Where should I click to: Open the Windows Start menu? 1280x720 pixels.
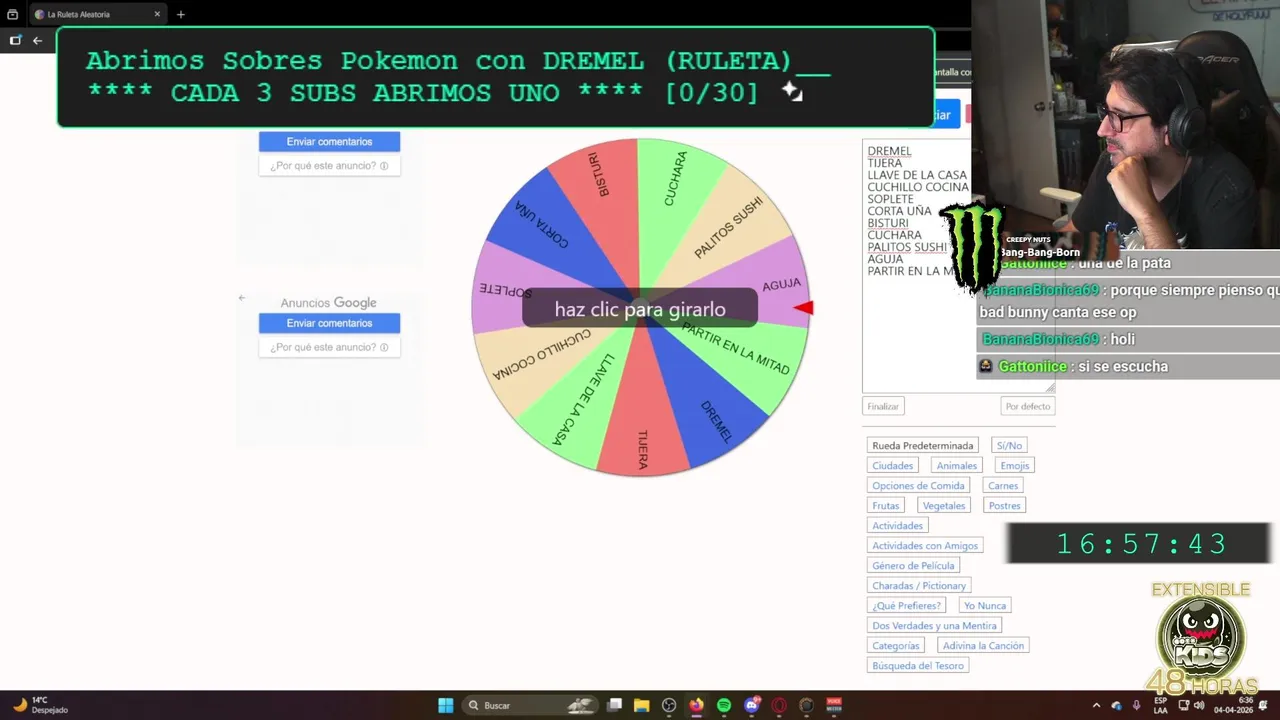tap(445, 705)
